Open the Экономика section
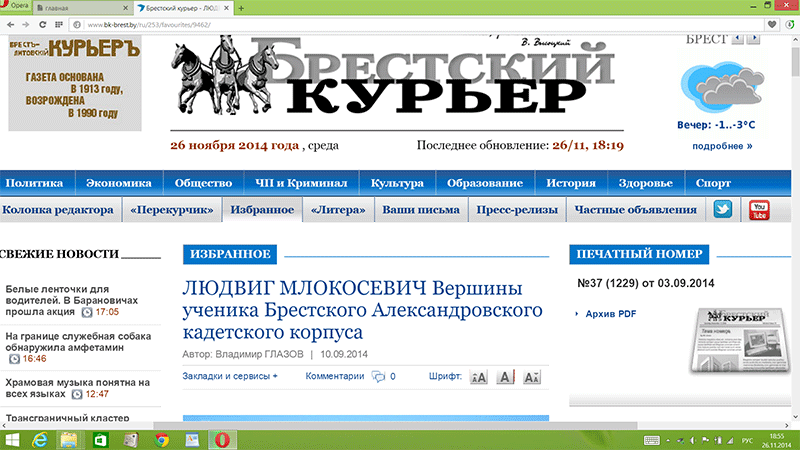This screenshot has width=800, height=450. 119,183
